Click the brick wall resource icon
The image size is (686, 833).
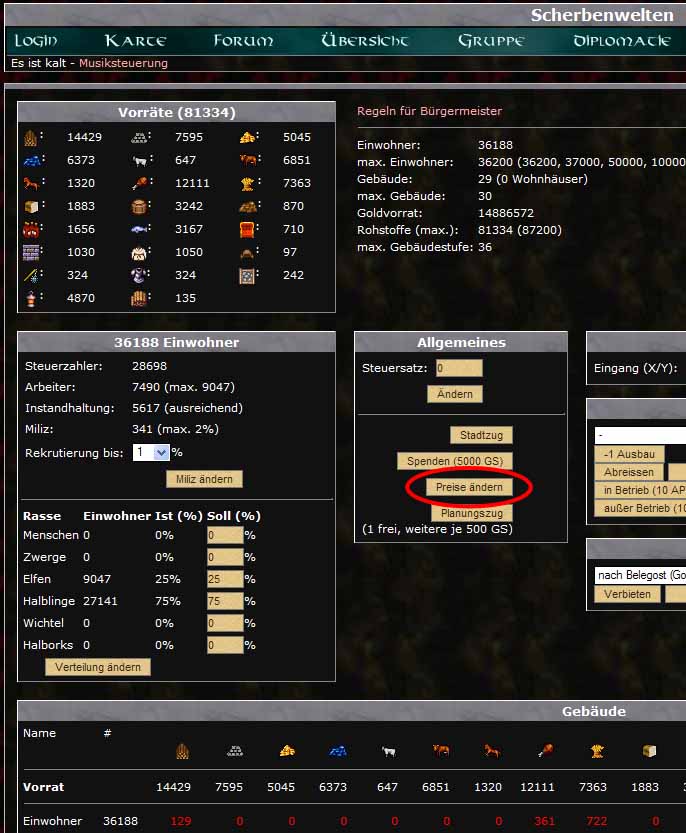32,252
